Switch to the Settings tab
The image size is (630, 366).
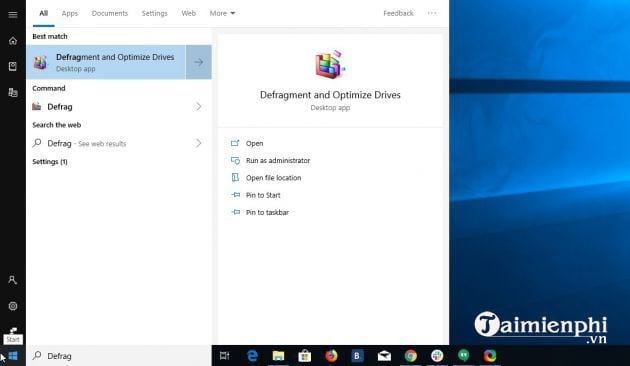[154, 13]
